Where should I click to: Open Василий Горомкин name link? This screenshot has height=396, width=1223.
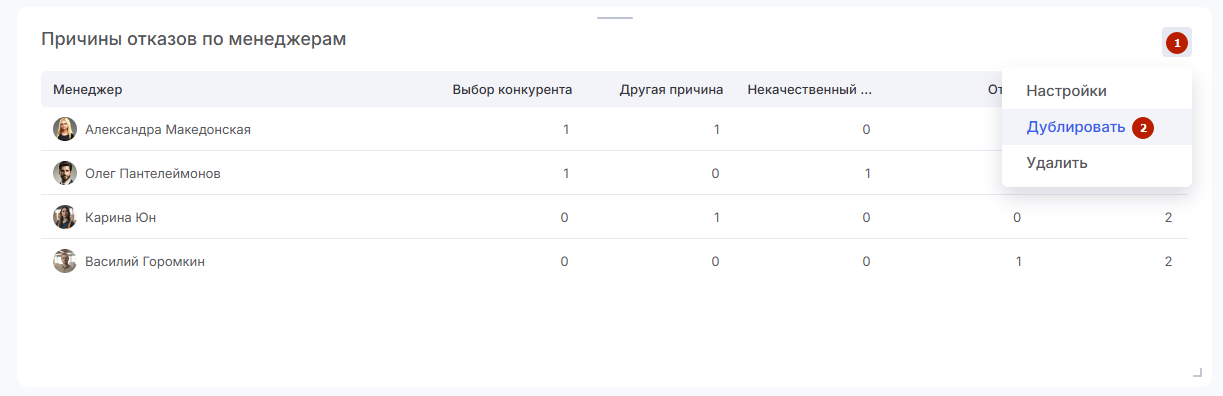coord(145,261)
